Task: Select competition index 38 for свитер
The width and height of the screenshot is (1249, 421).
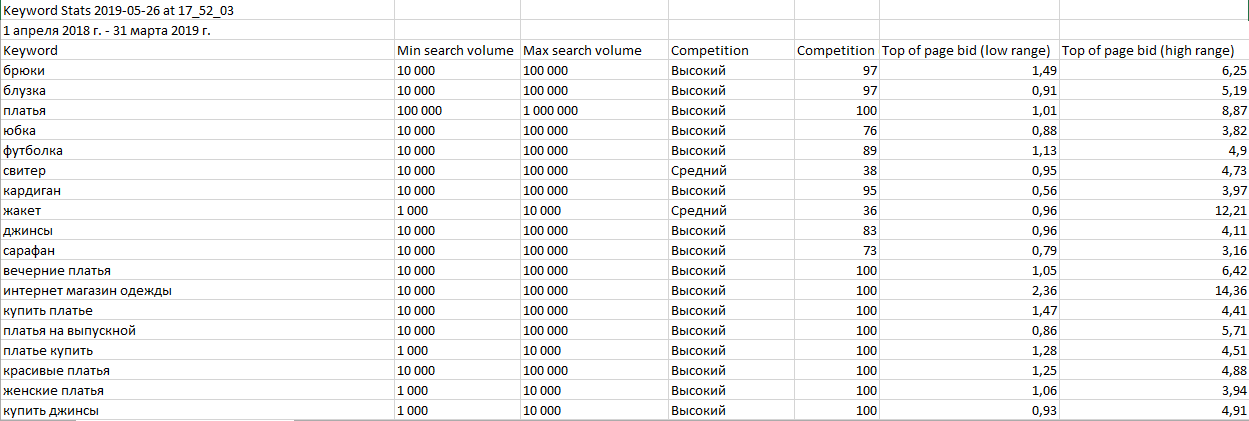Action: (837, 170)
